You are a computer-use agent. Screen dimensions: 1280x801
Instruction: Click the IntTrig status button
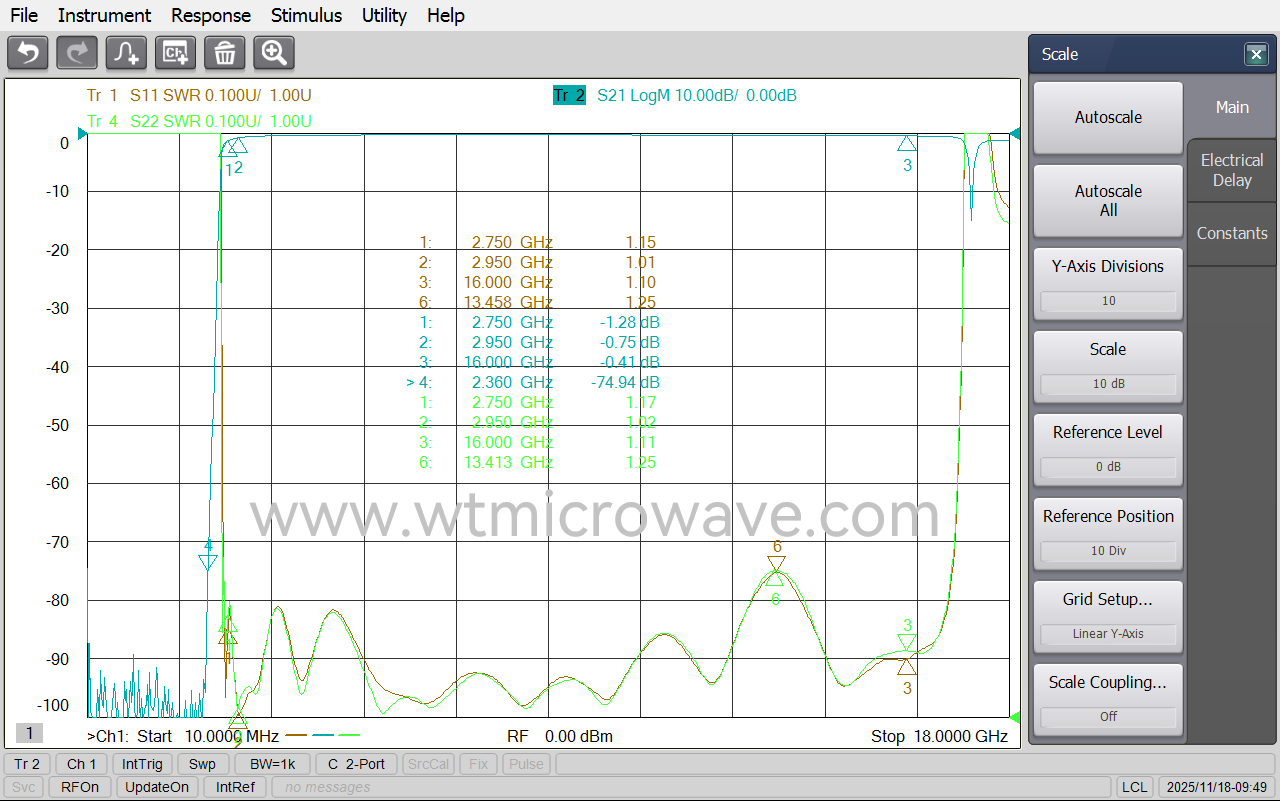tap(143, 764)
